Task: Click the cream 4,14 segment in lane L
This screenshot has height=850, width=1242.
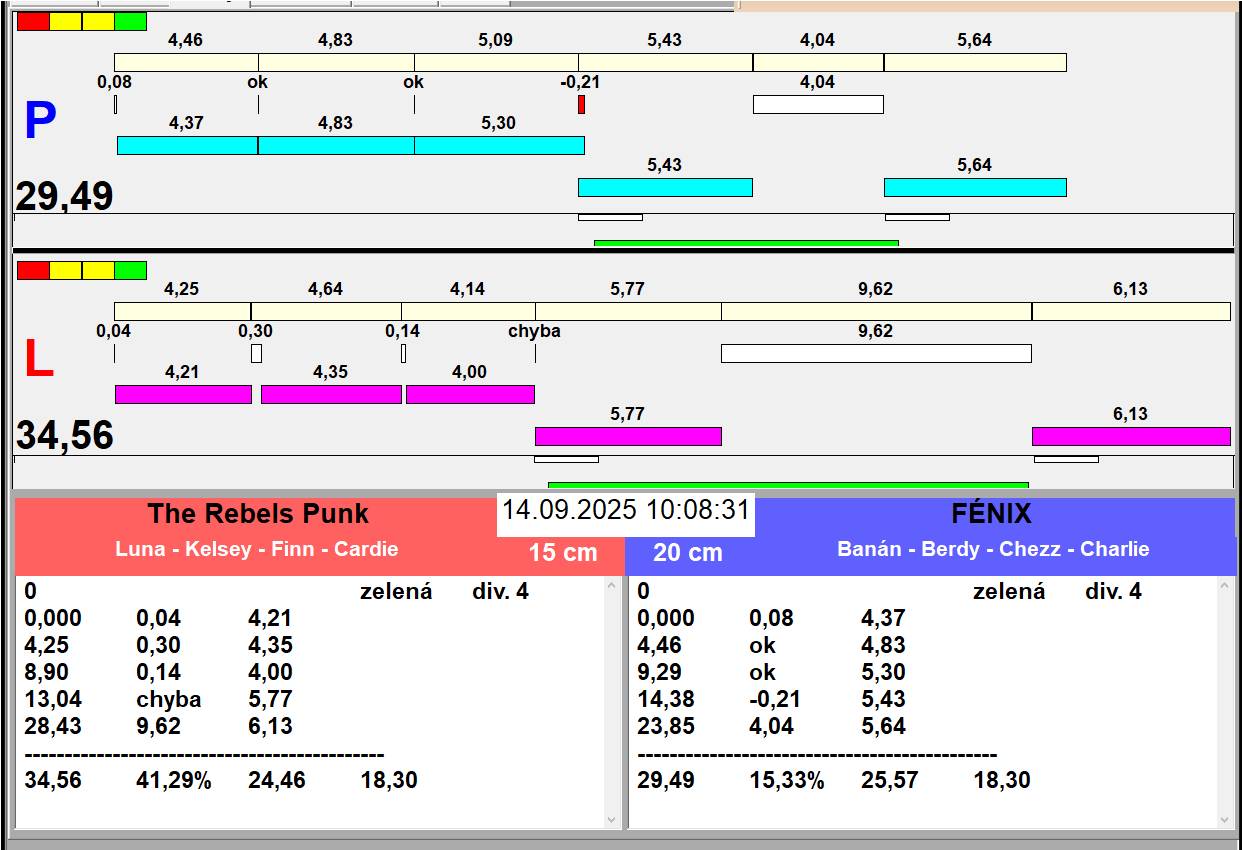Action: [x=468, y=311]
